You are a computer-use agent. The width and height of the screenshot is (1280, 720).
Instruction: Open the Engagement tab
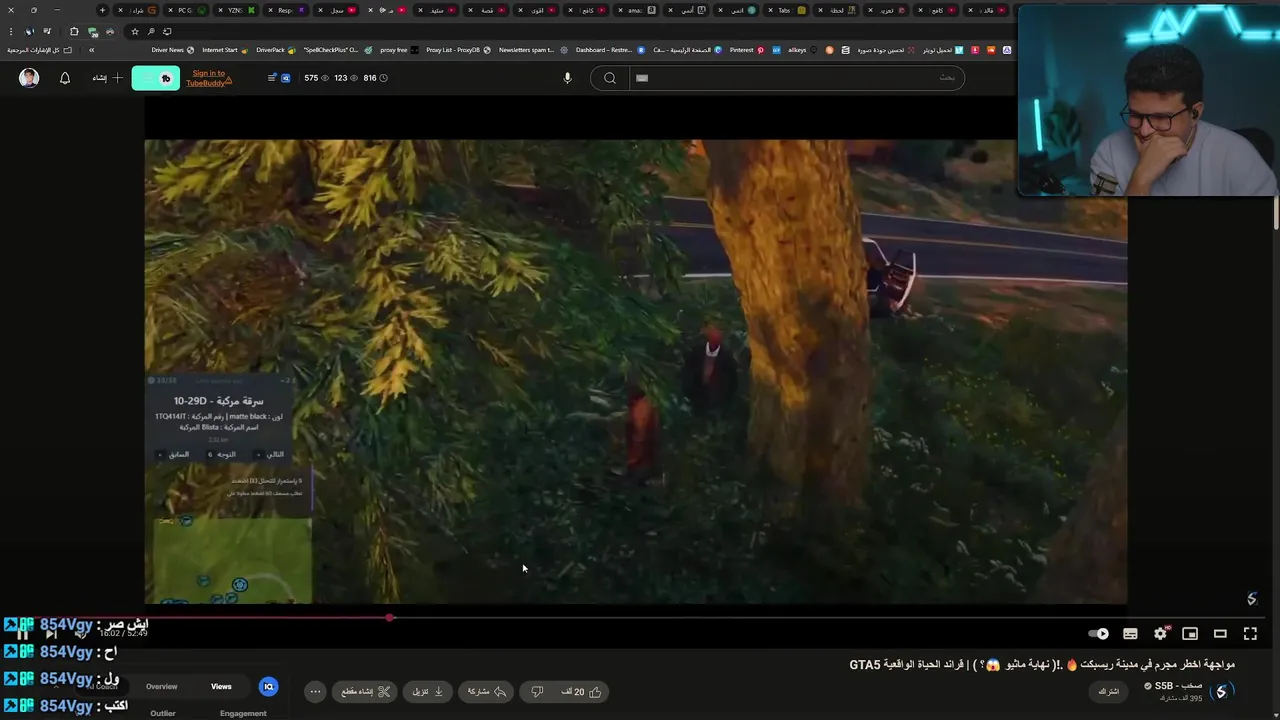[x=243, y=714]
